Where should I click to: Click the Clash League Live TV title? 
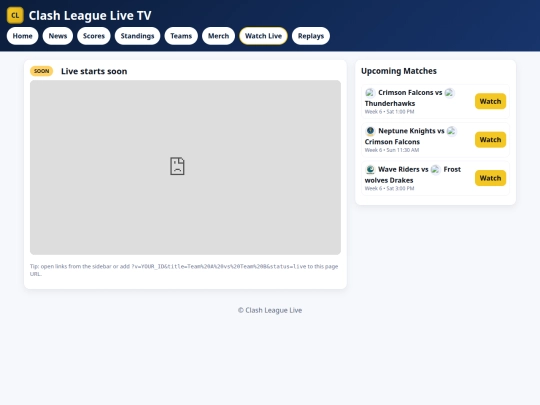click(x=90, y=15)
